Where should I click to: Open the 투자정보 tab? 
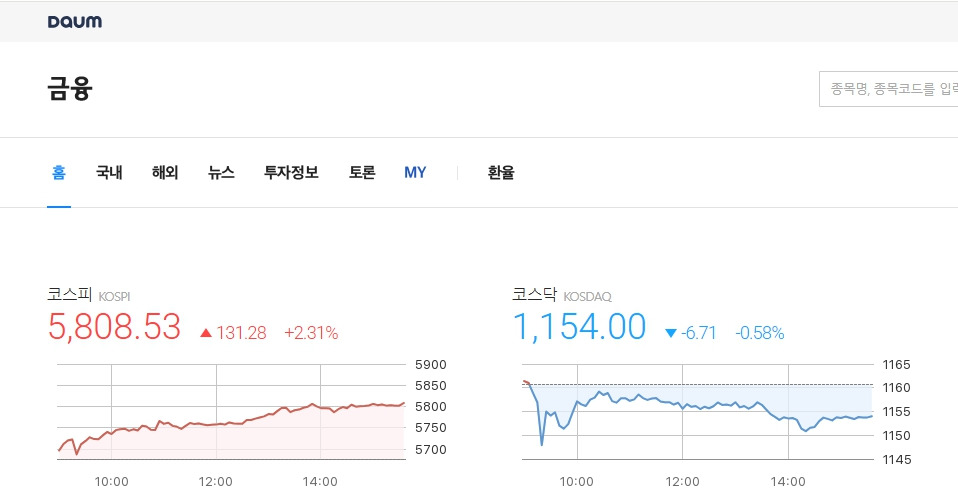coord(291,173)
